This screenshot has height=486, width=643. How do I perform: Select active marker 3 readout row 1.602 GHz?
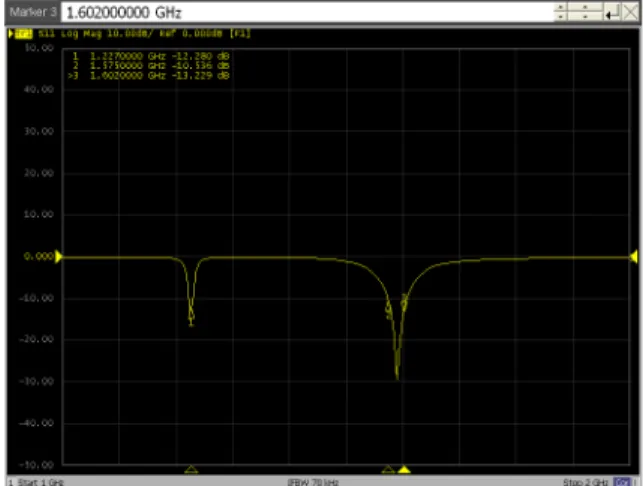tap(149, 75)
